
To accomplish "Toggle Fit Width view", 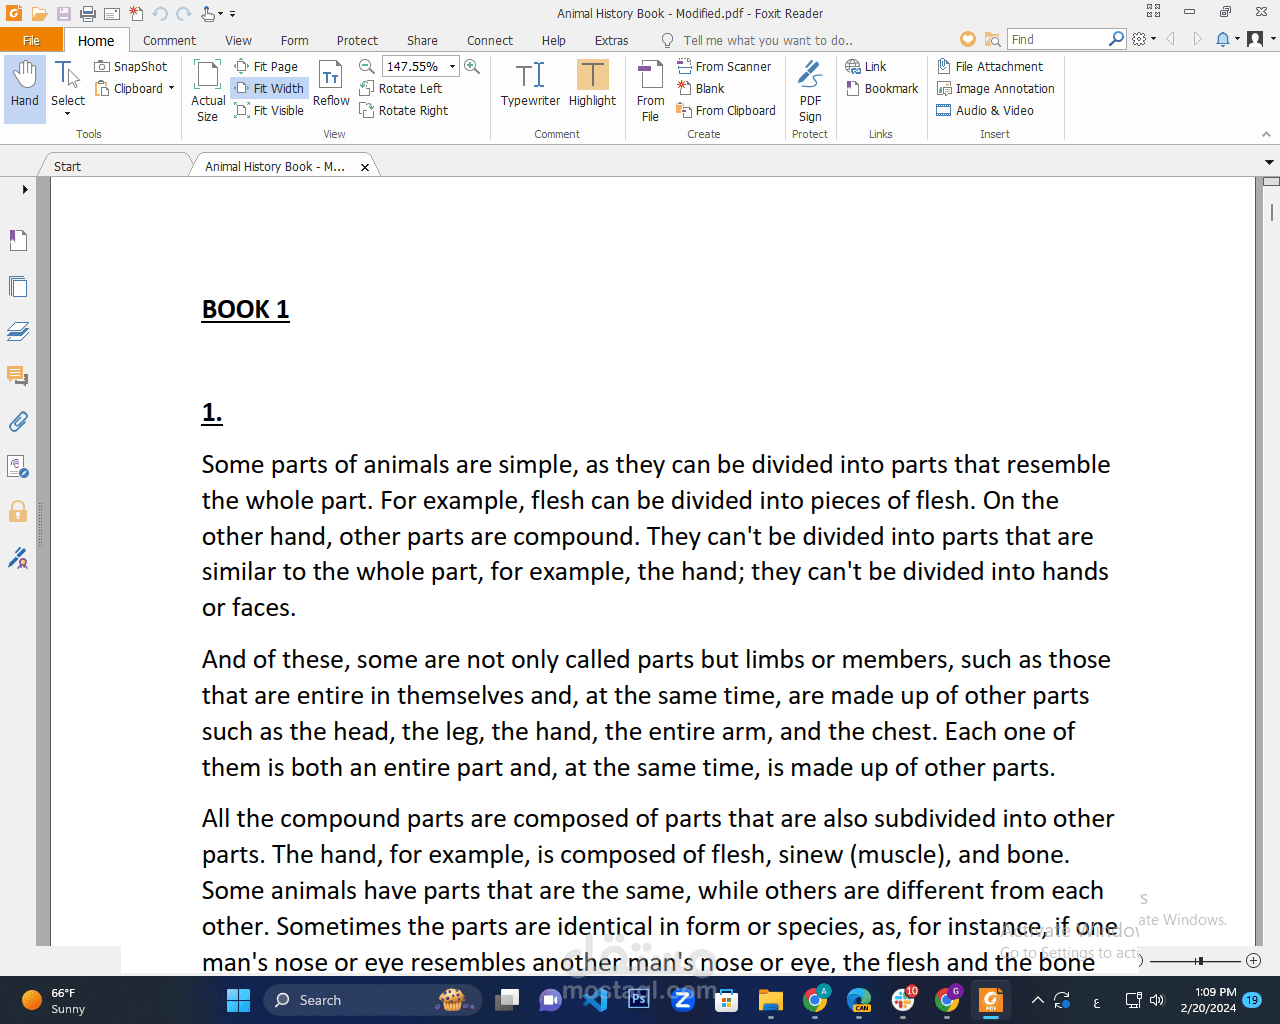I will coord(269,89).
